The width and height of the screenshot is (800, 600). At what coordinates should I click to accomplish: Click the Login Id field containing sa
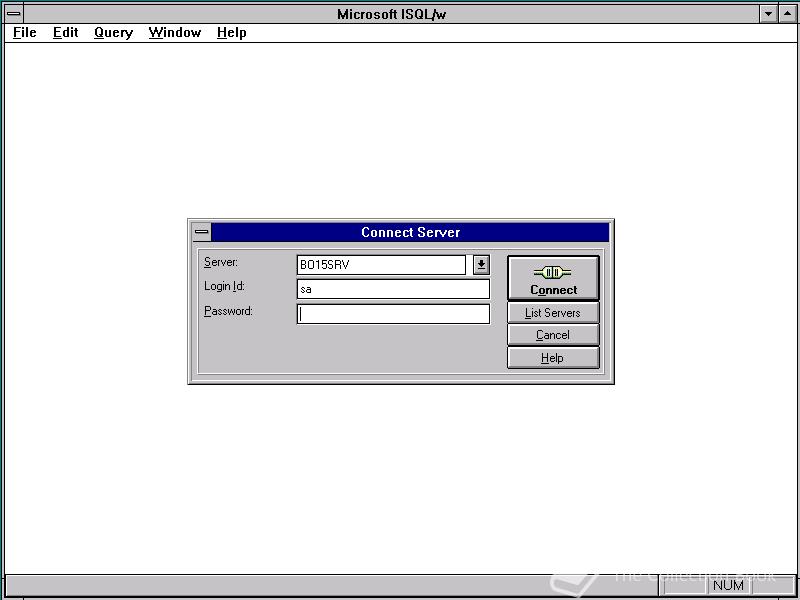tap(393, 289)
